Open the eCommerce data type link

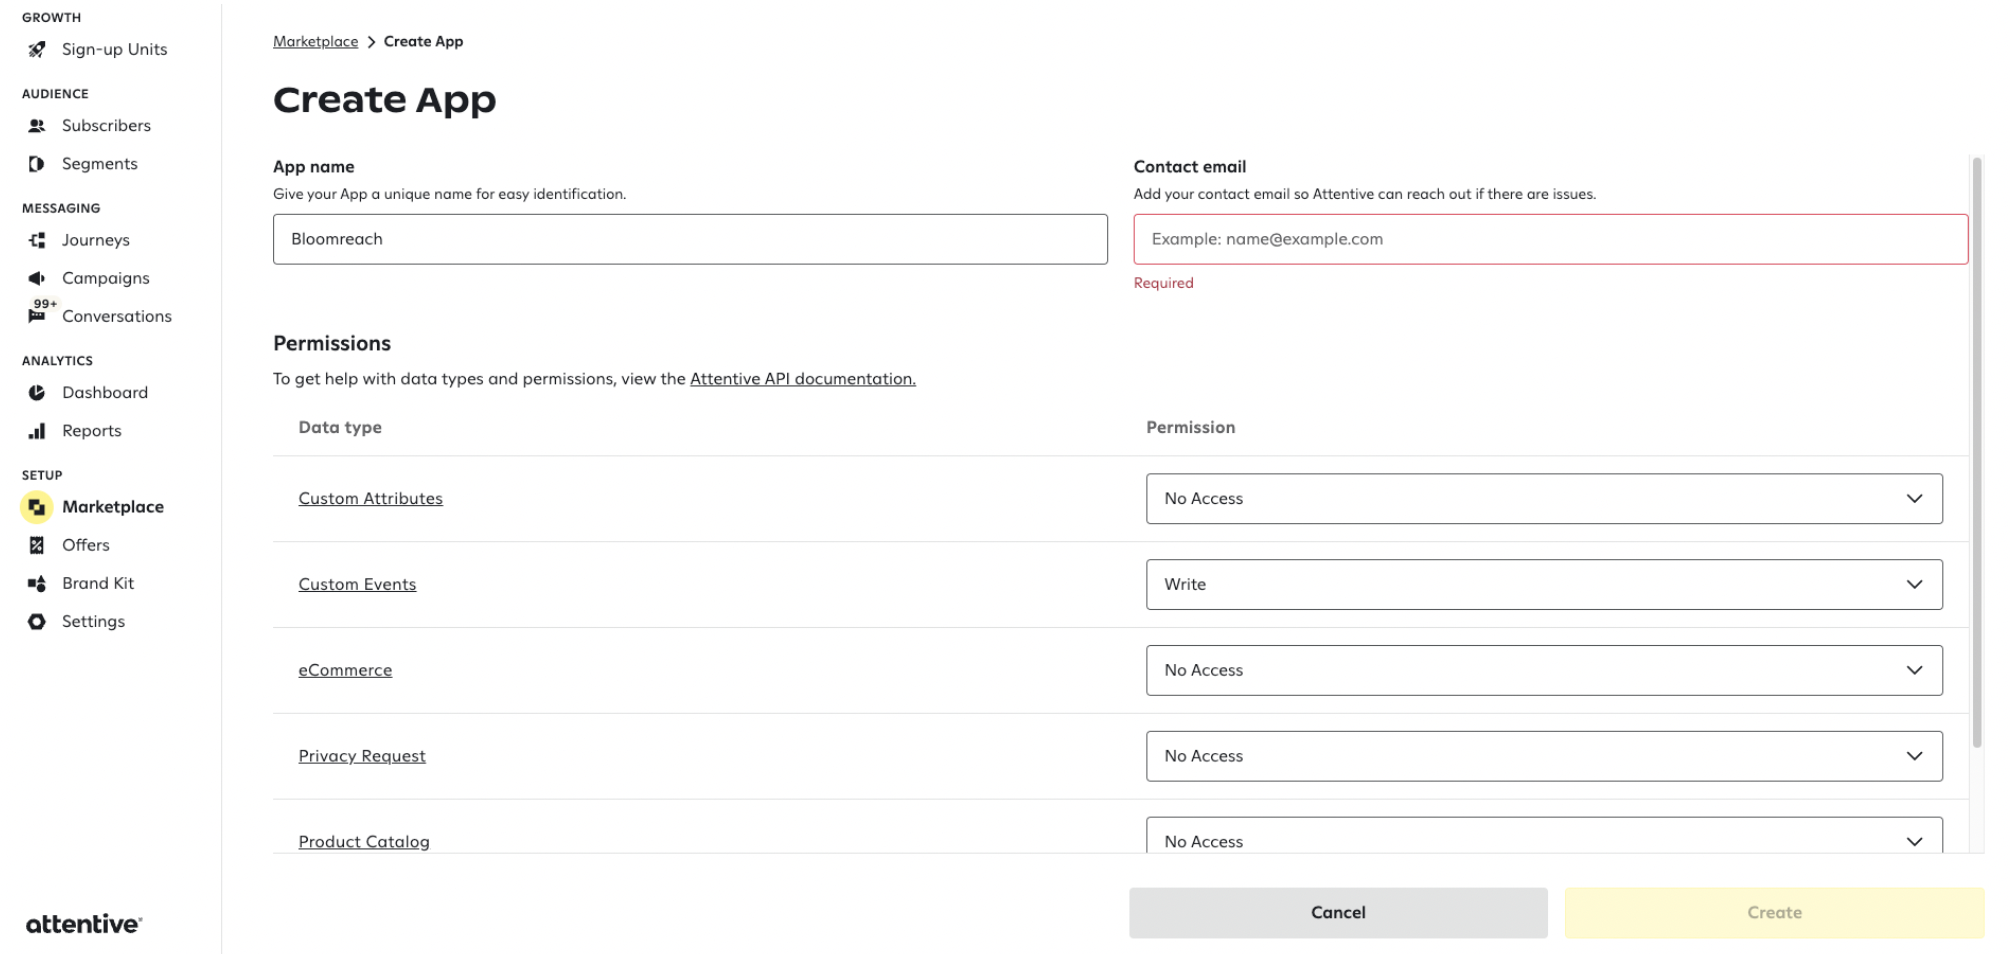click(345, 670)
